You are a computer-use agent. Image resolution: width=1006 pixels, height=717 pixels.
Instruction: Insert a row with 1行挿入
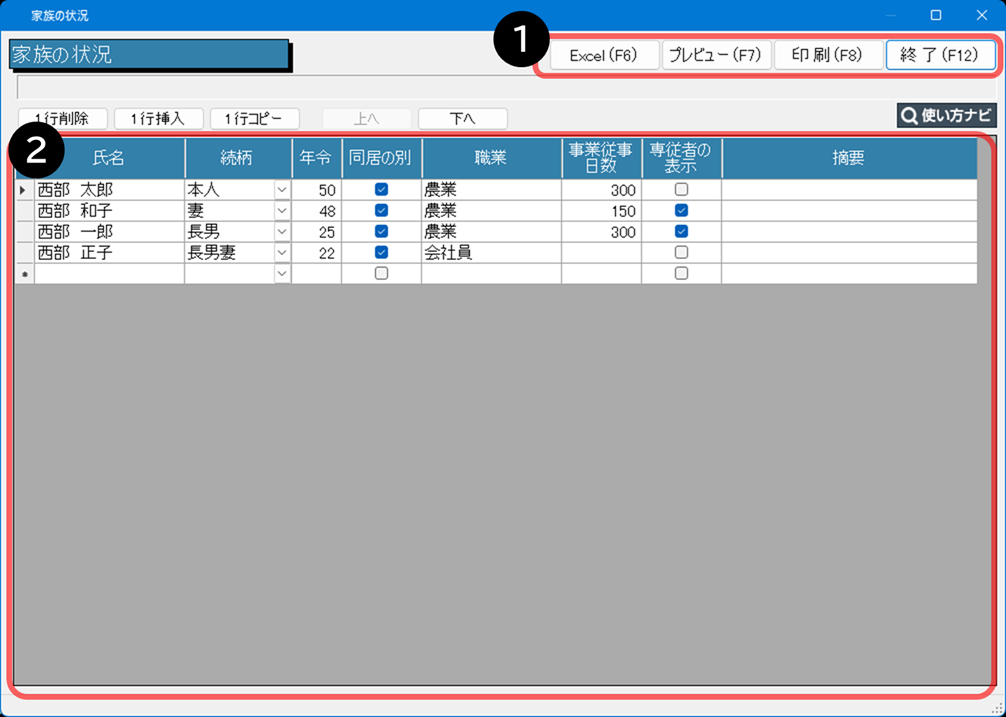coord(159,119)
